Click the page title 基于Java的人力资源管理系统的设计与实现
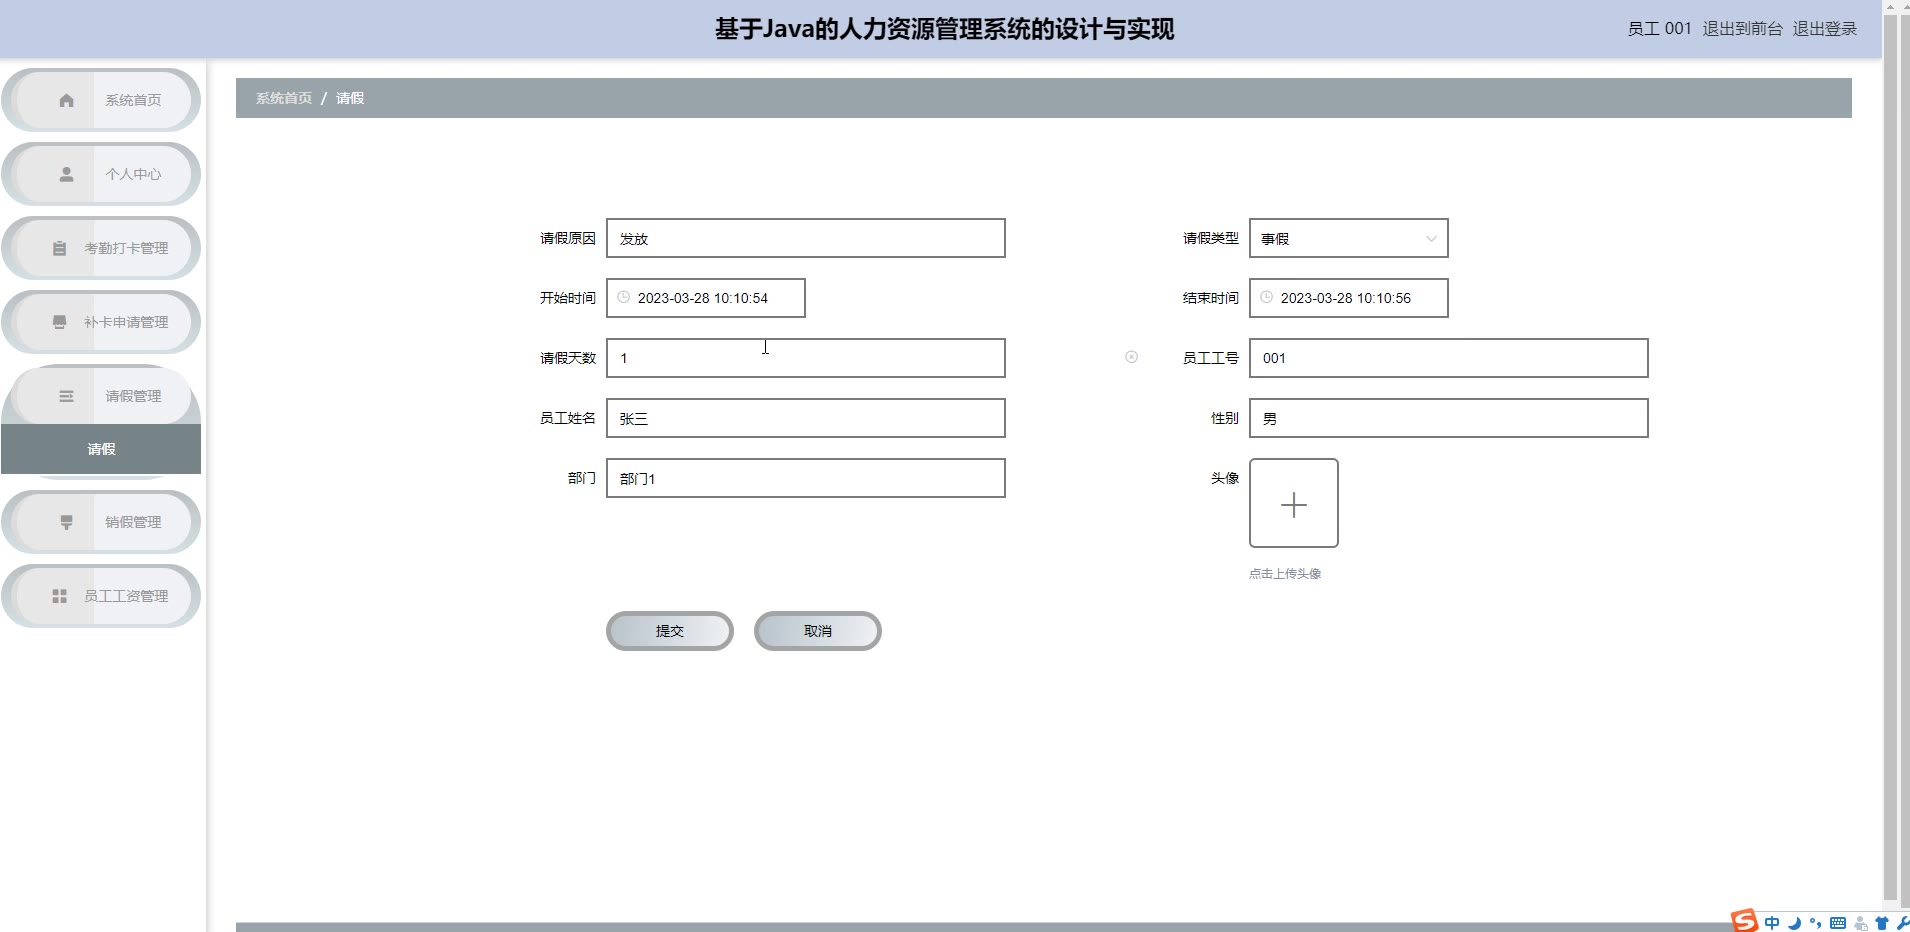Screen dimensions: 1910x932 pyautogui.click(x=944, y=29)
